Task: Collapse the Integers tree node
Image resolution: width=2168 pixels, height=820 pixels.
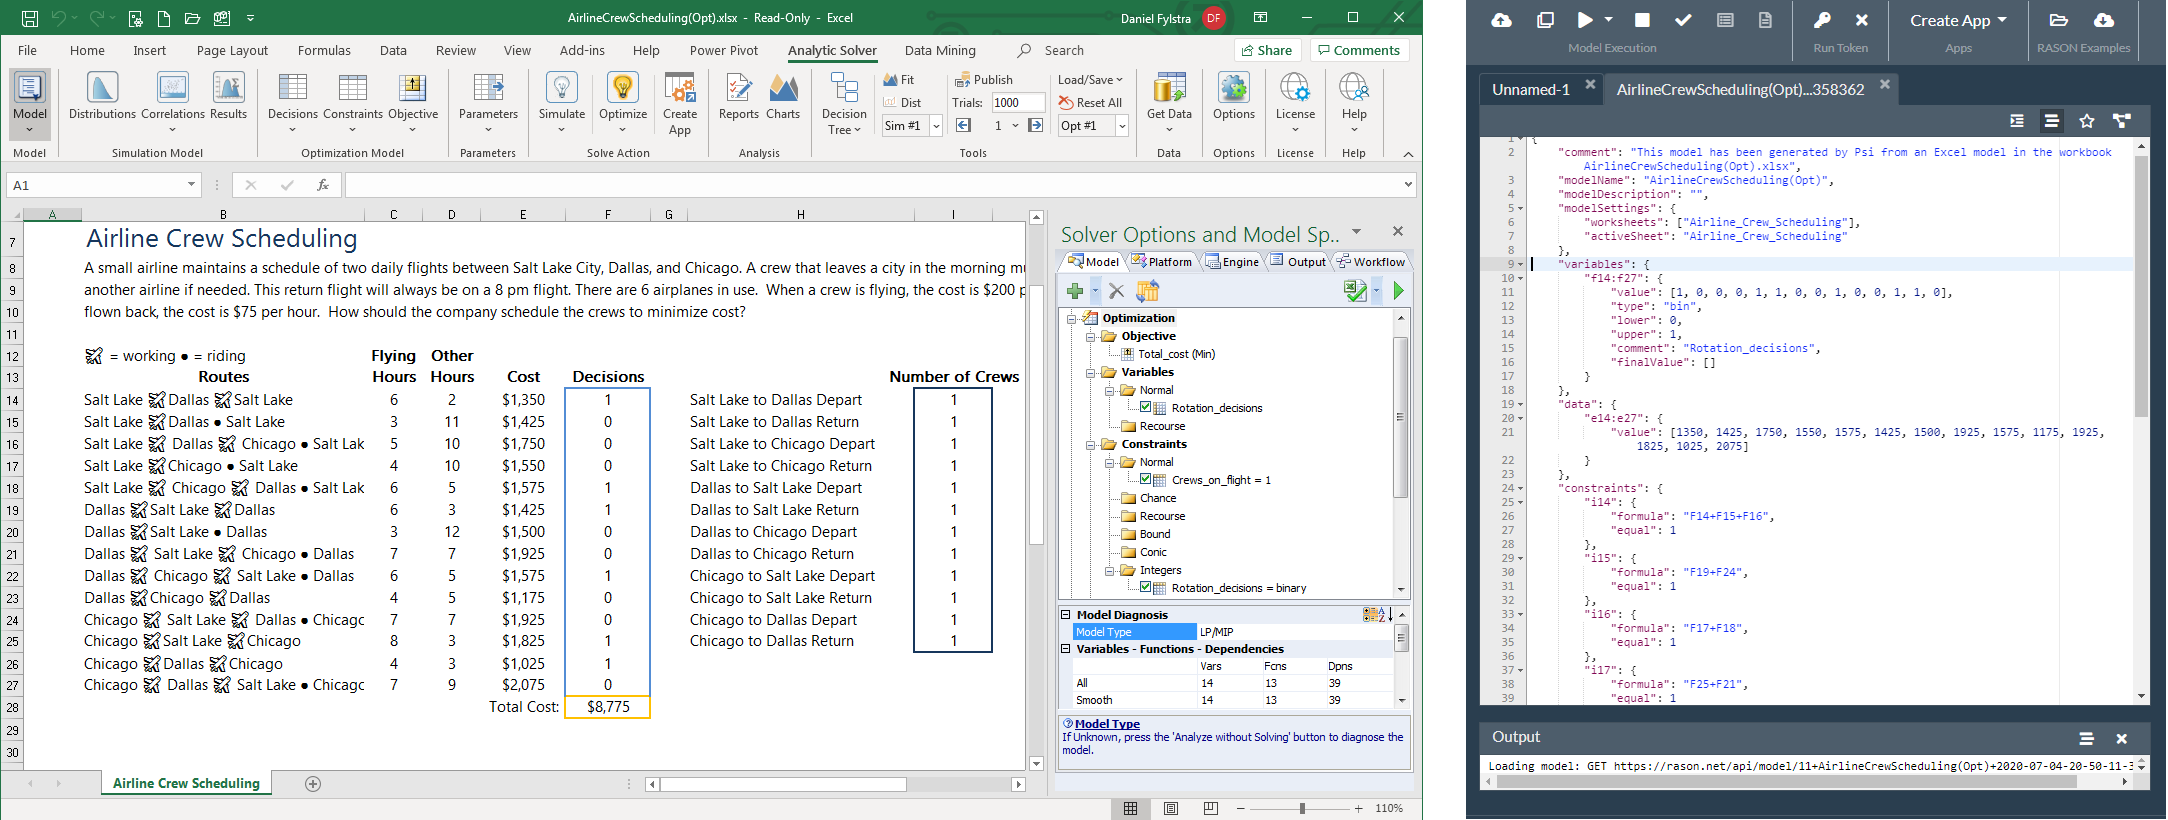Action: coord(1110,570)
